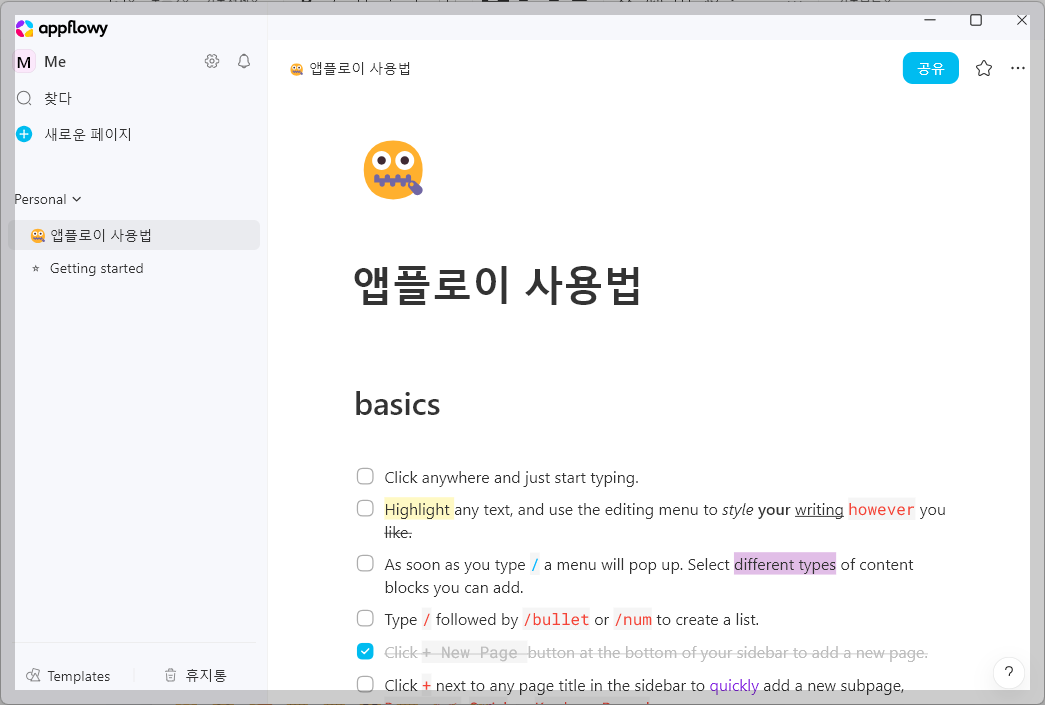This screenshot has width=1045, height=705.
Task: Click breadcrumb title 앱플로이 사용법
Action: point(360,69)
